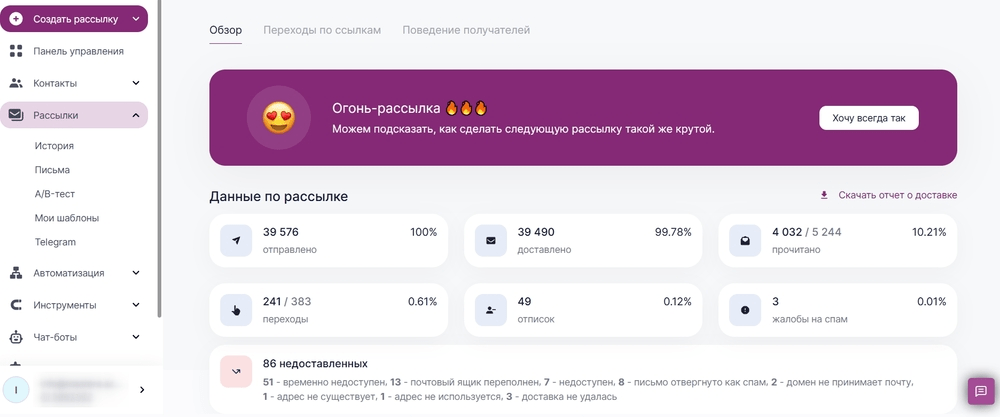1000x417 pixels.
Task: Download the delivery report
Action: point(889,195)
